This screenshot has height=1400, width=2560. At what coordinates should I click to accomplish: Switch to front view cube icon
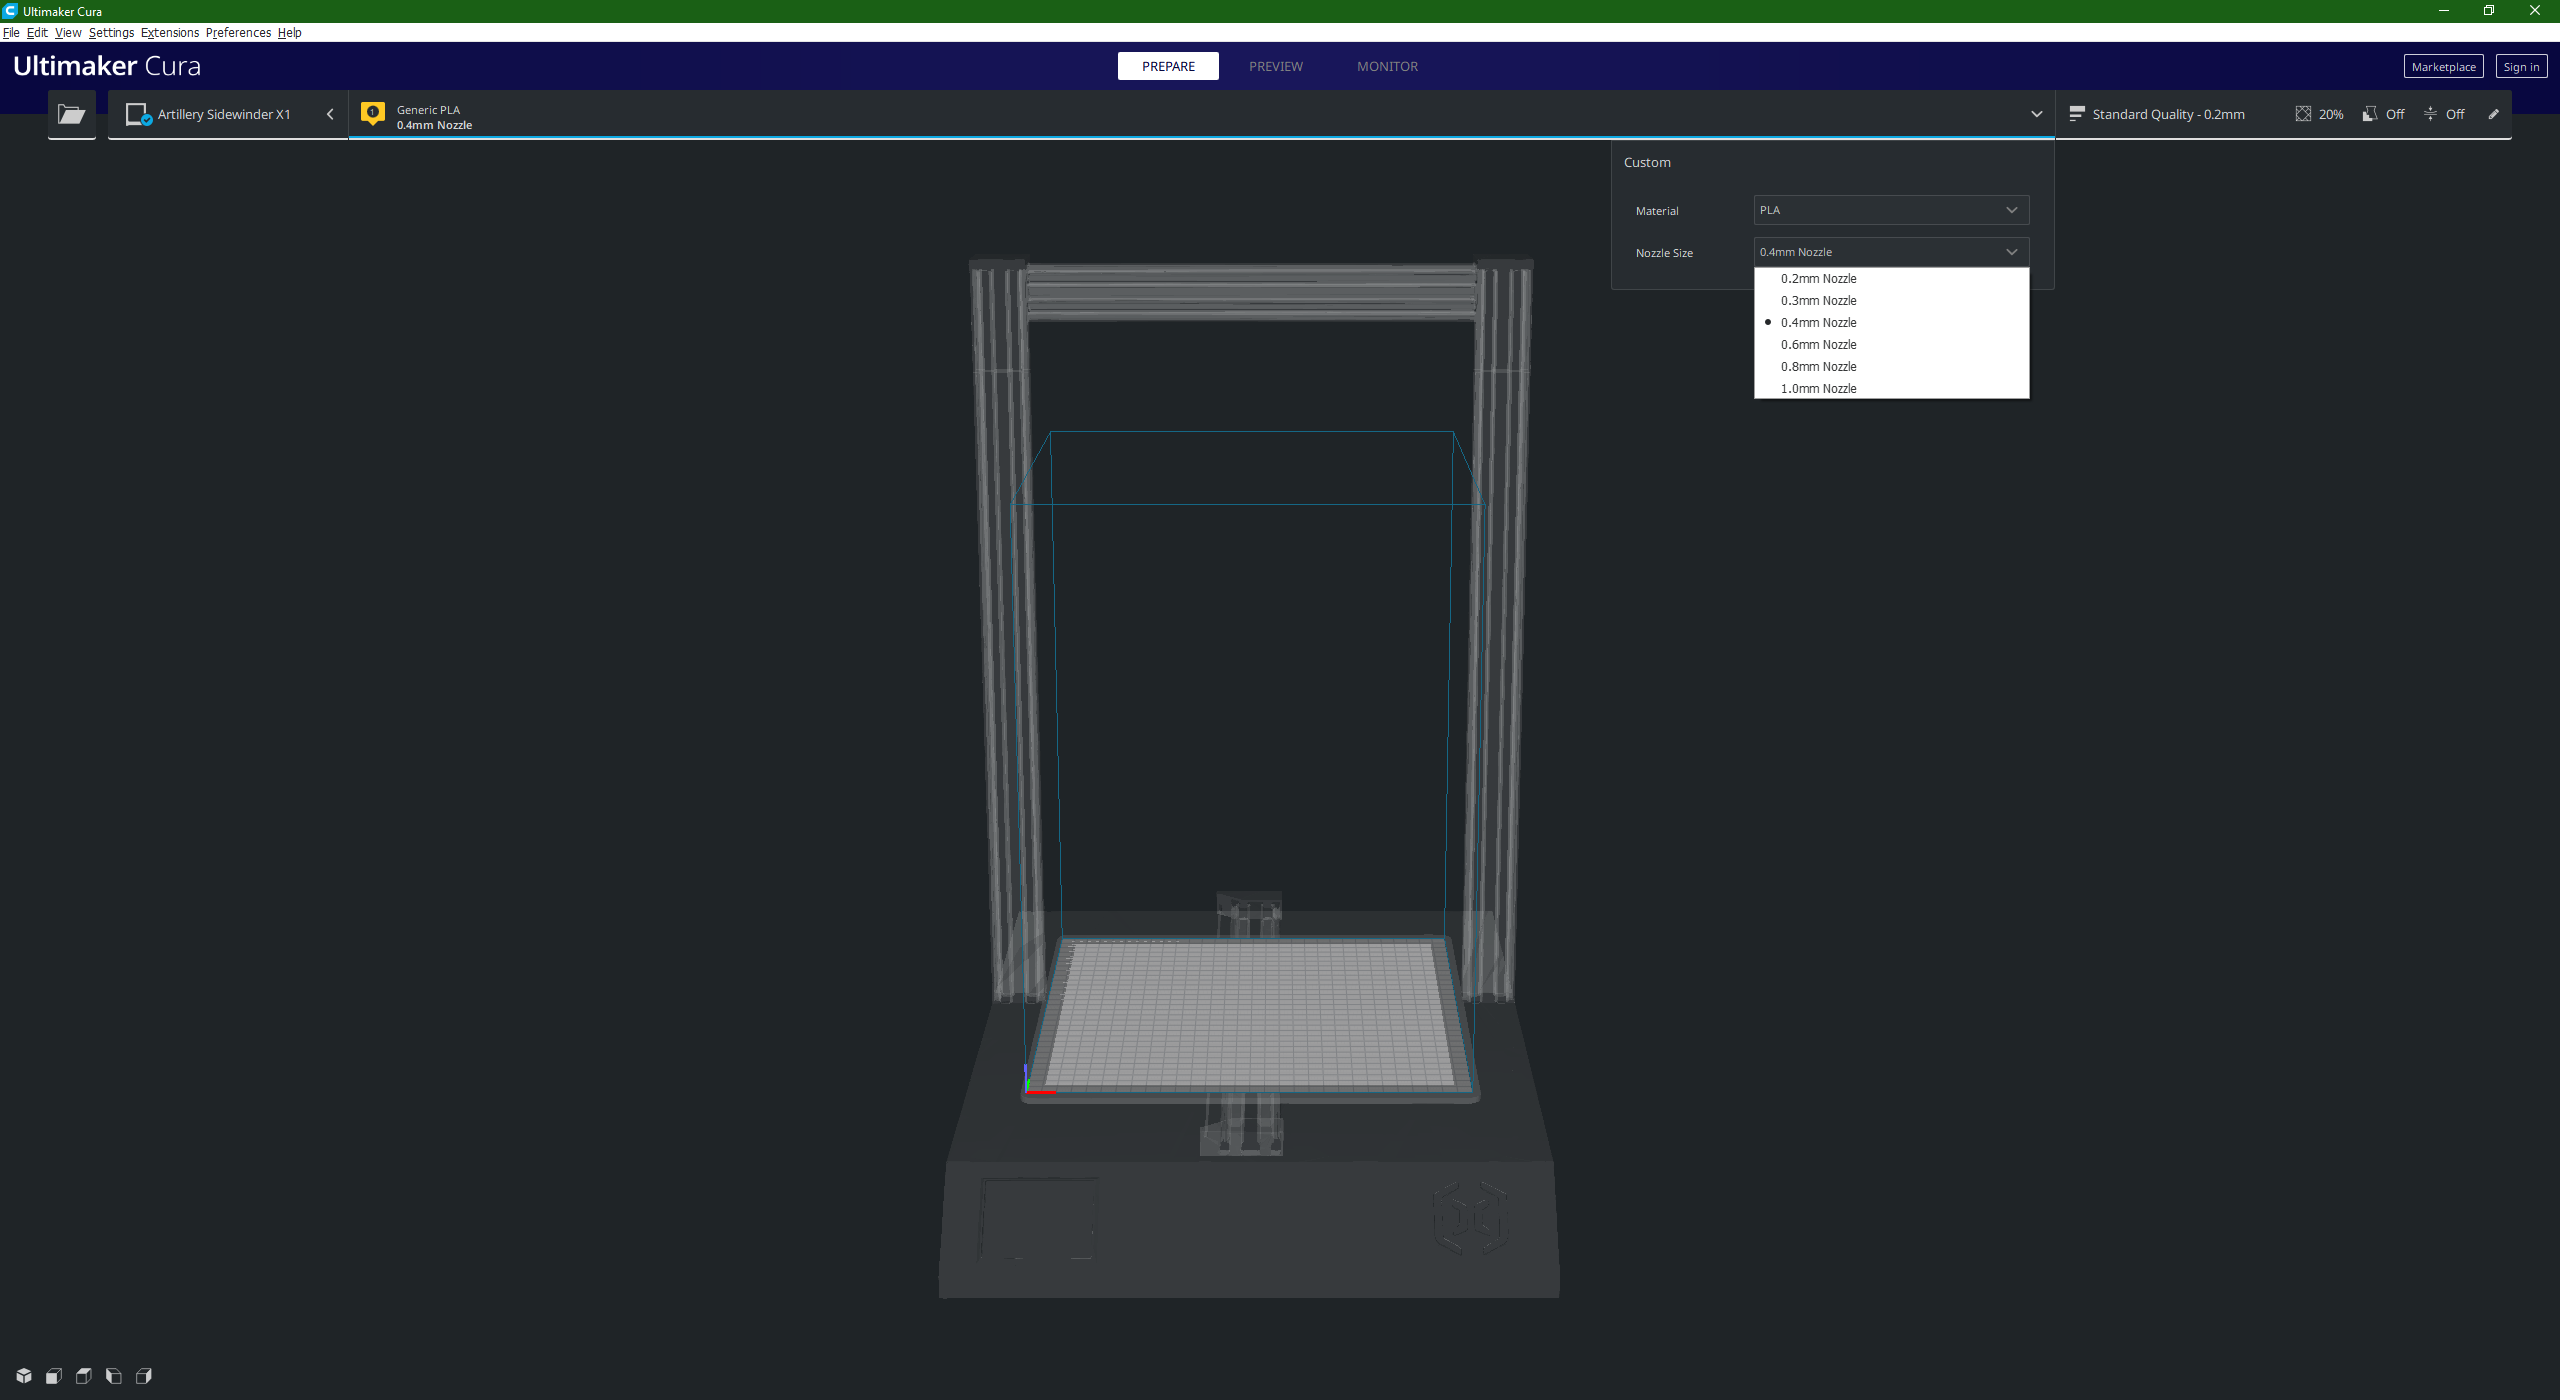pyautogui.click(x=54, y=1376)
